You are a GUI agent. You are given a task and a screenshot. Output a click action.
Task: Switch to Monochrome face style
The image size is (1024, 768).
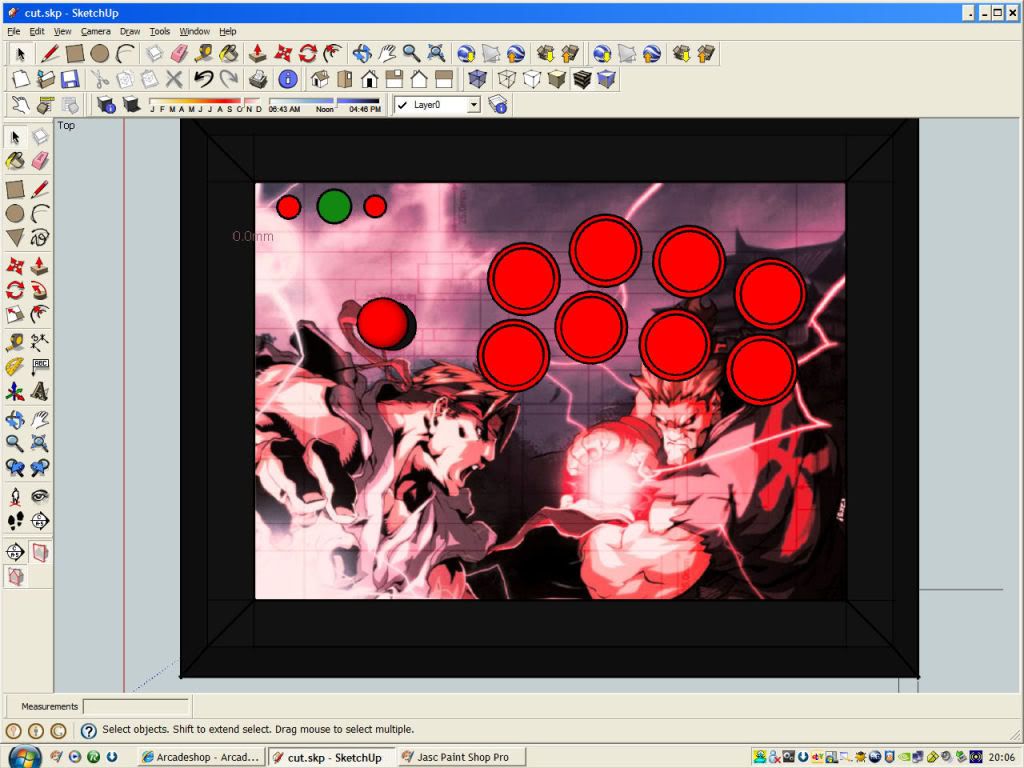point(606,79)
